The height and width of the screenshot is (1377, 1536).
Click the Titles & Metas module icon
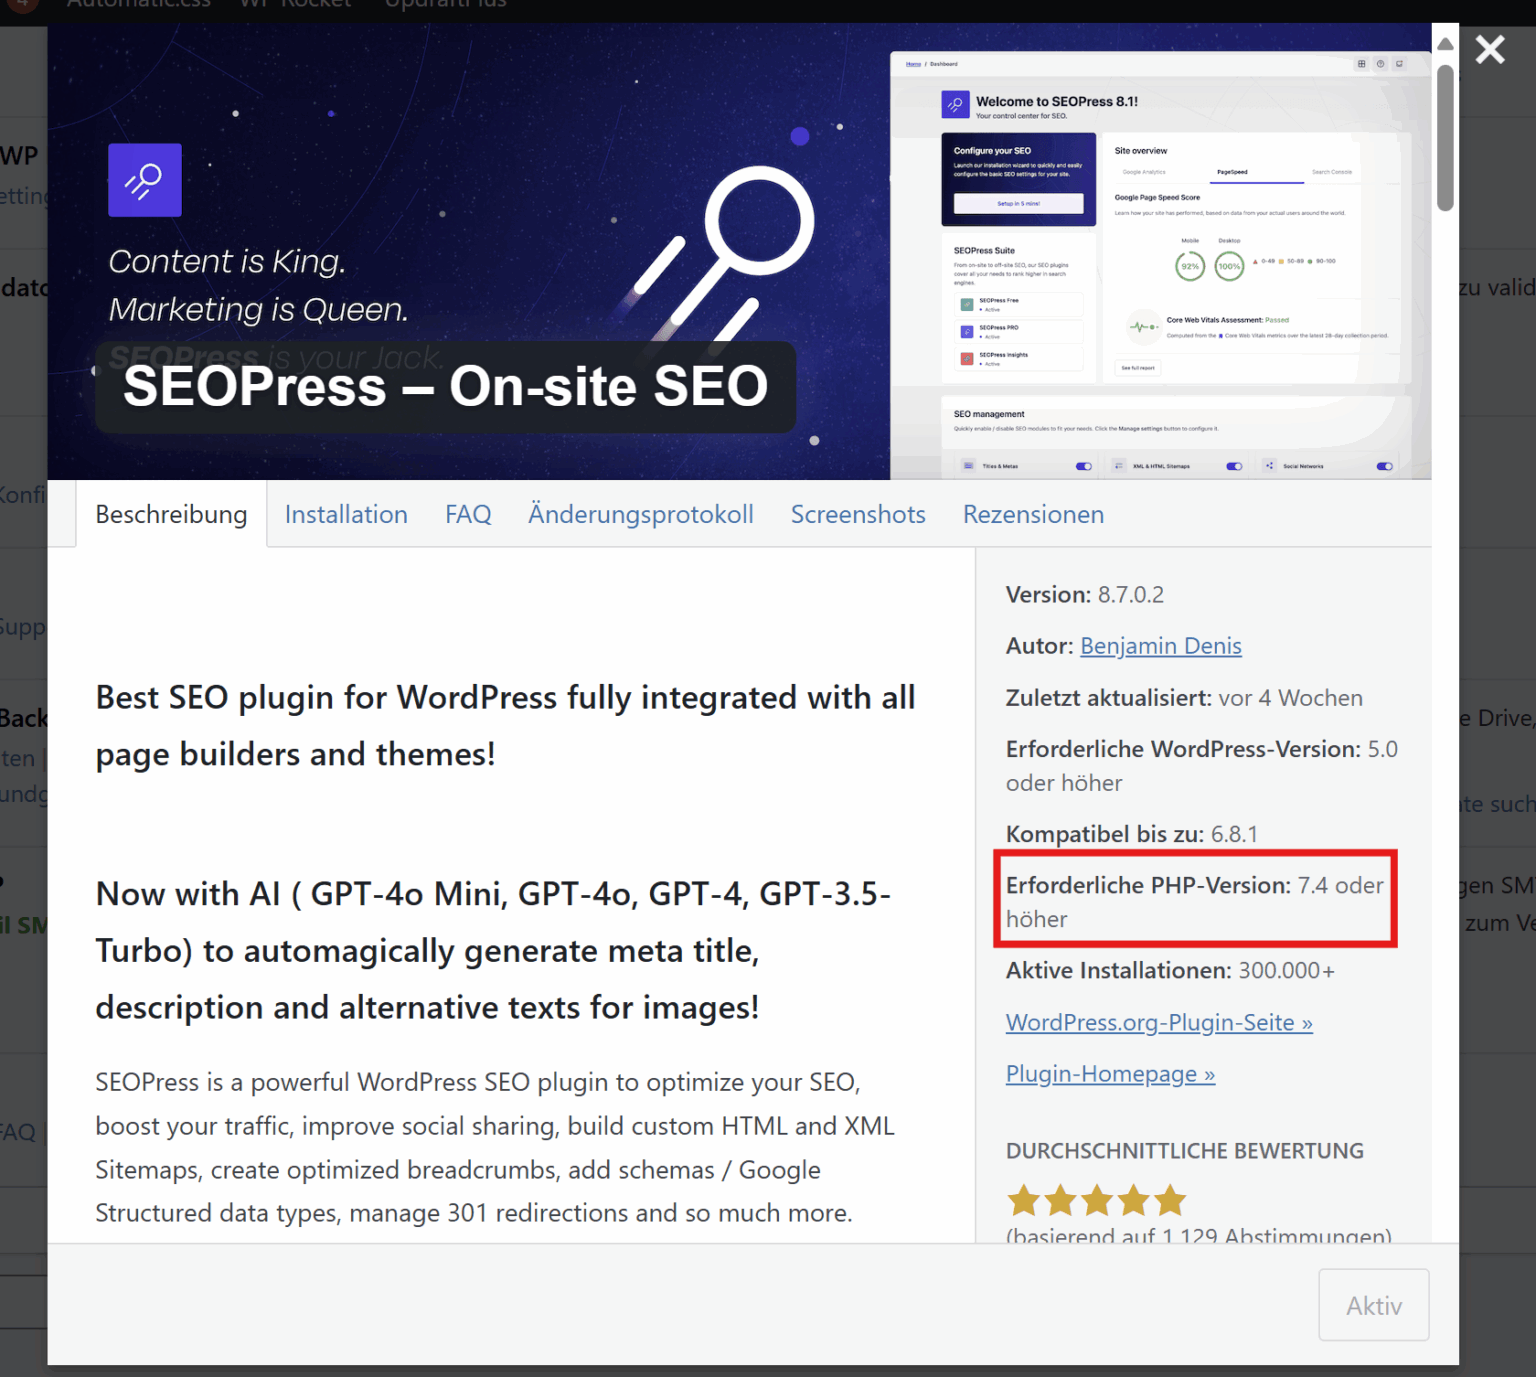[x=968, y=465]
